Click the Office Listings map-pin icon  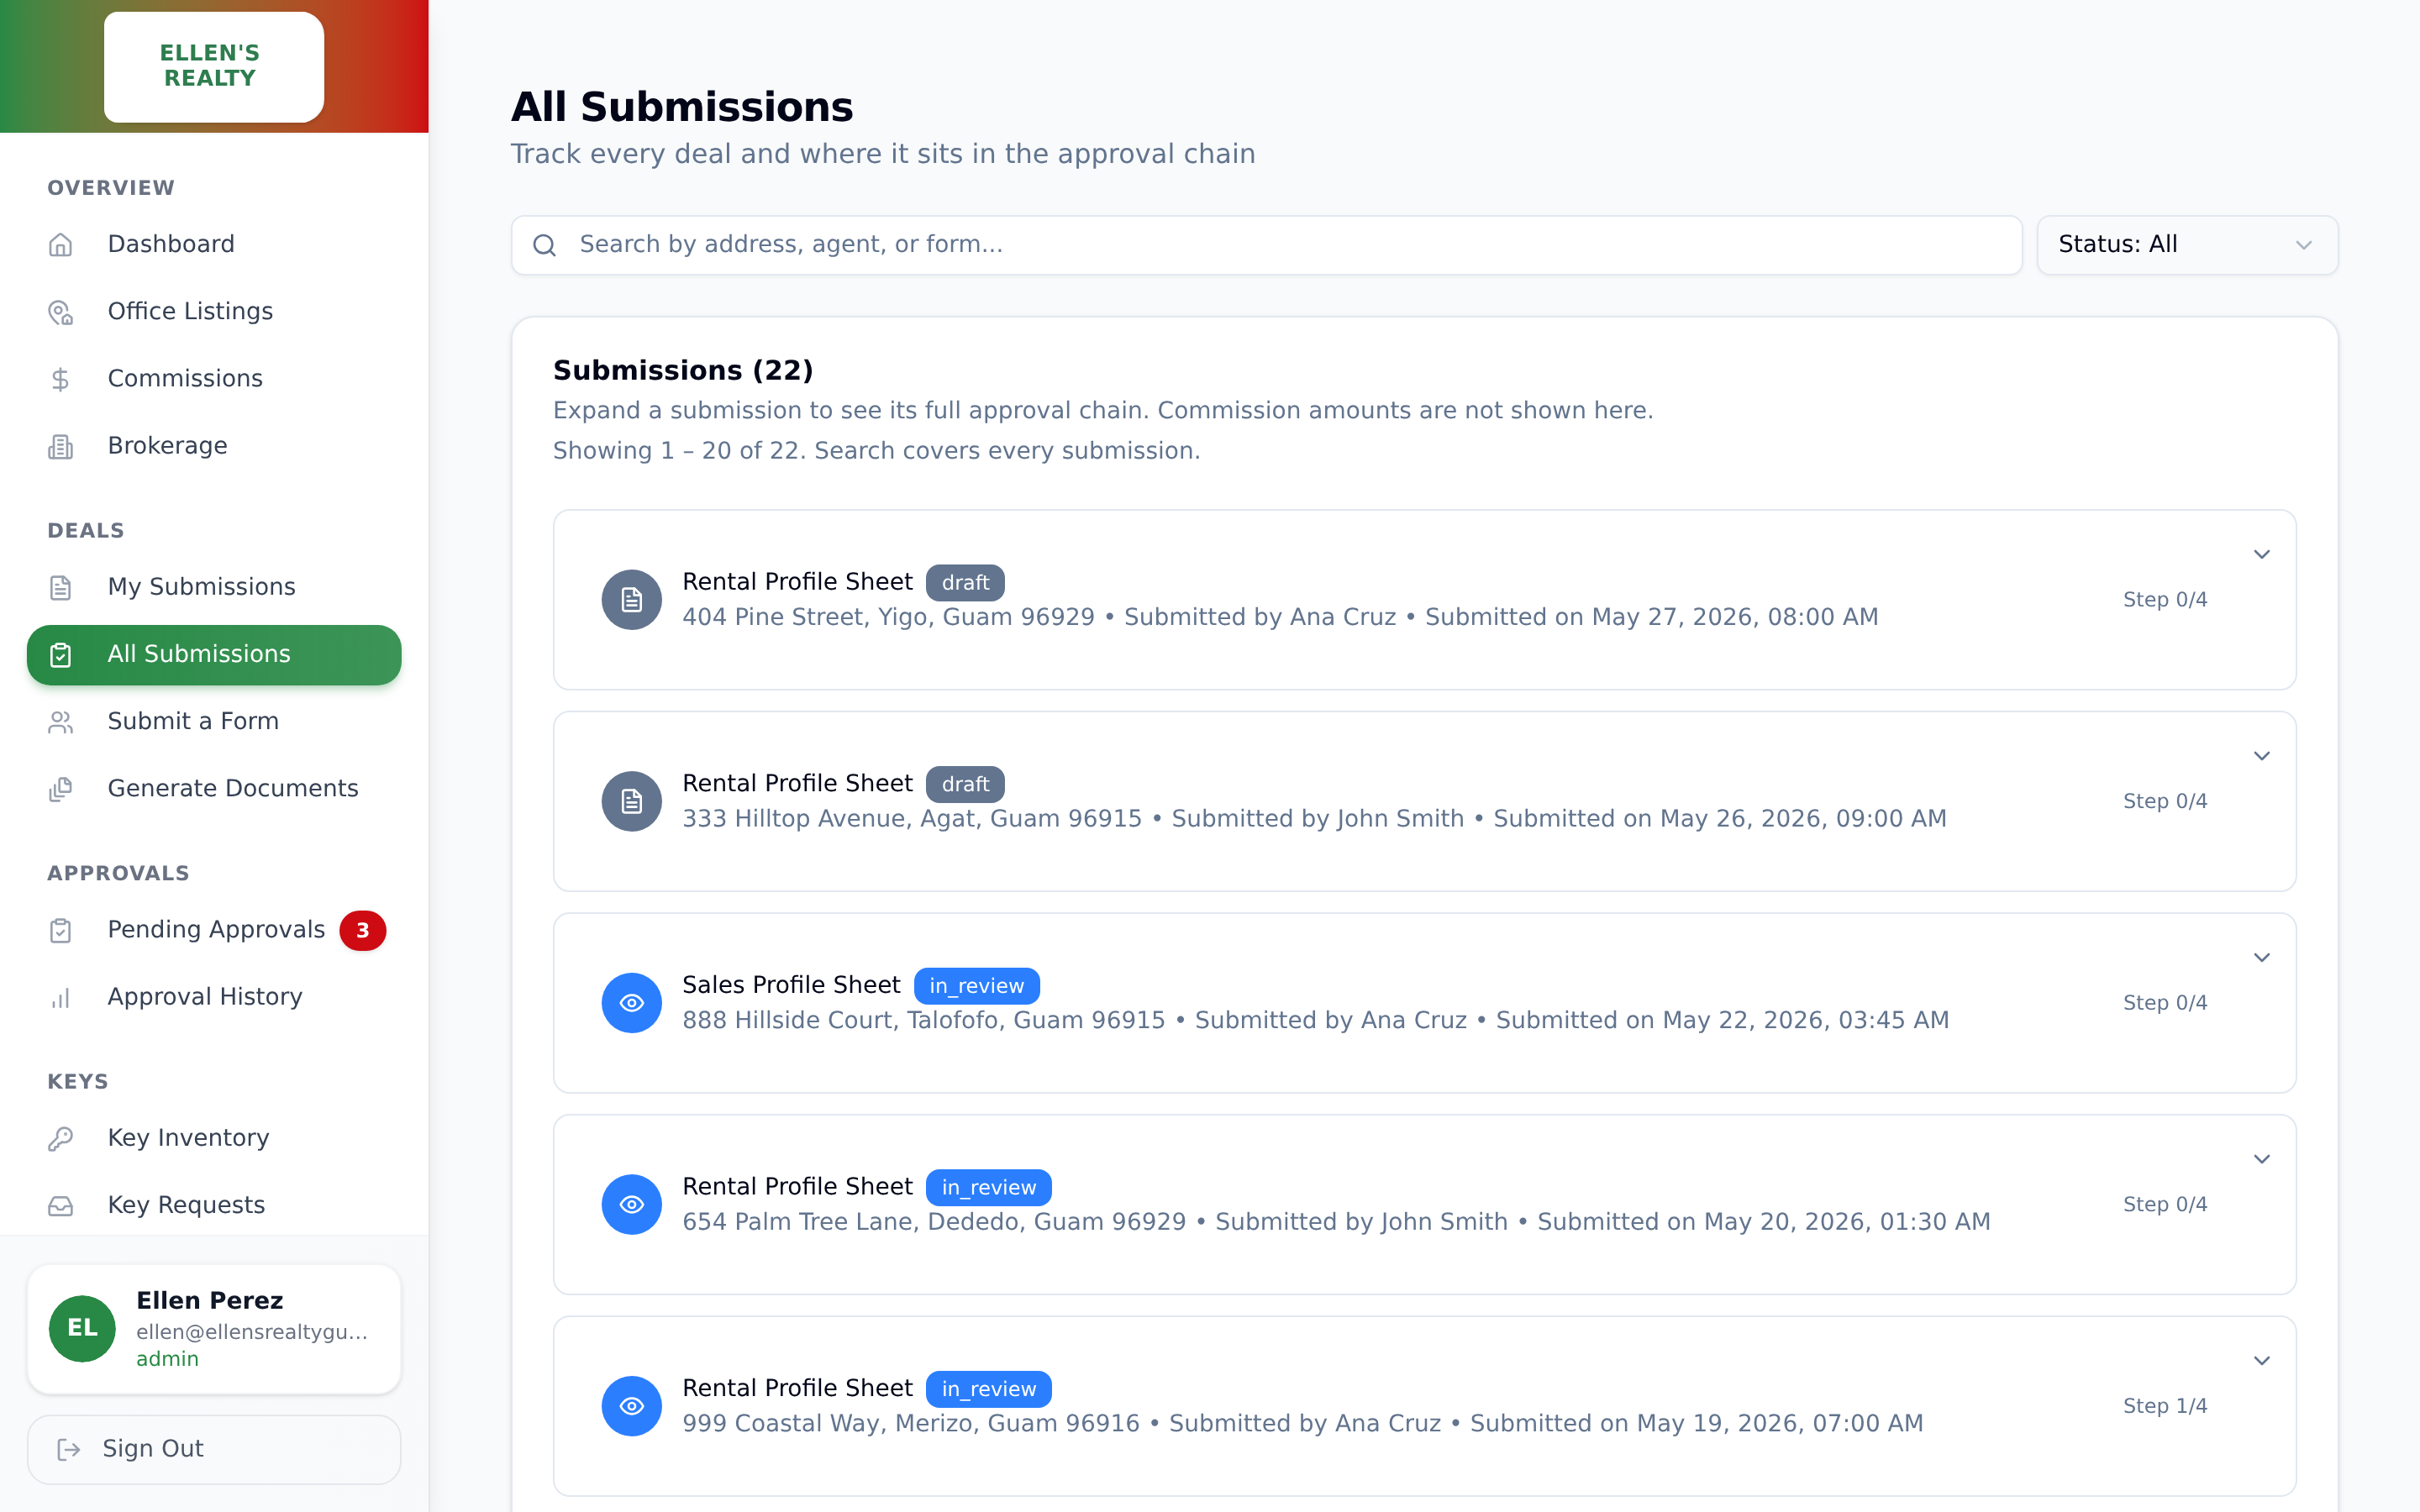coord(61,312)
